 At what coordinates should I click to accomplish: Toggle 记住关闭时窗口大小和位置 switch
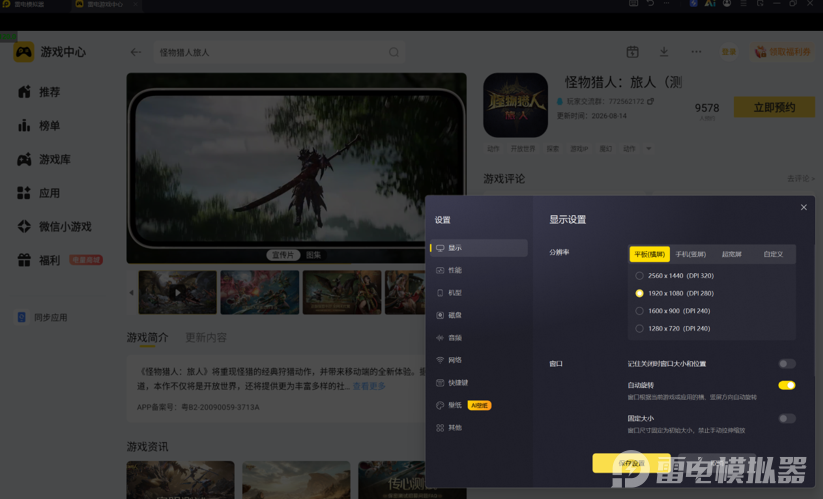787,364
